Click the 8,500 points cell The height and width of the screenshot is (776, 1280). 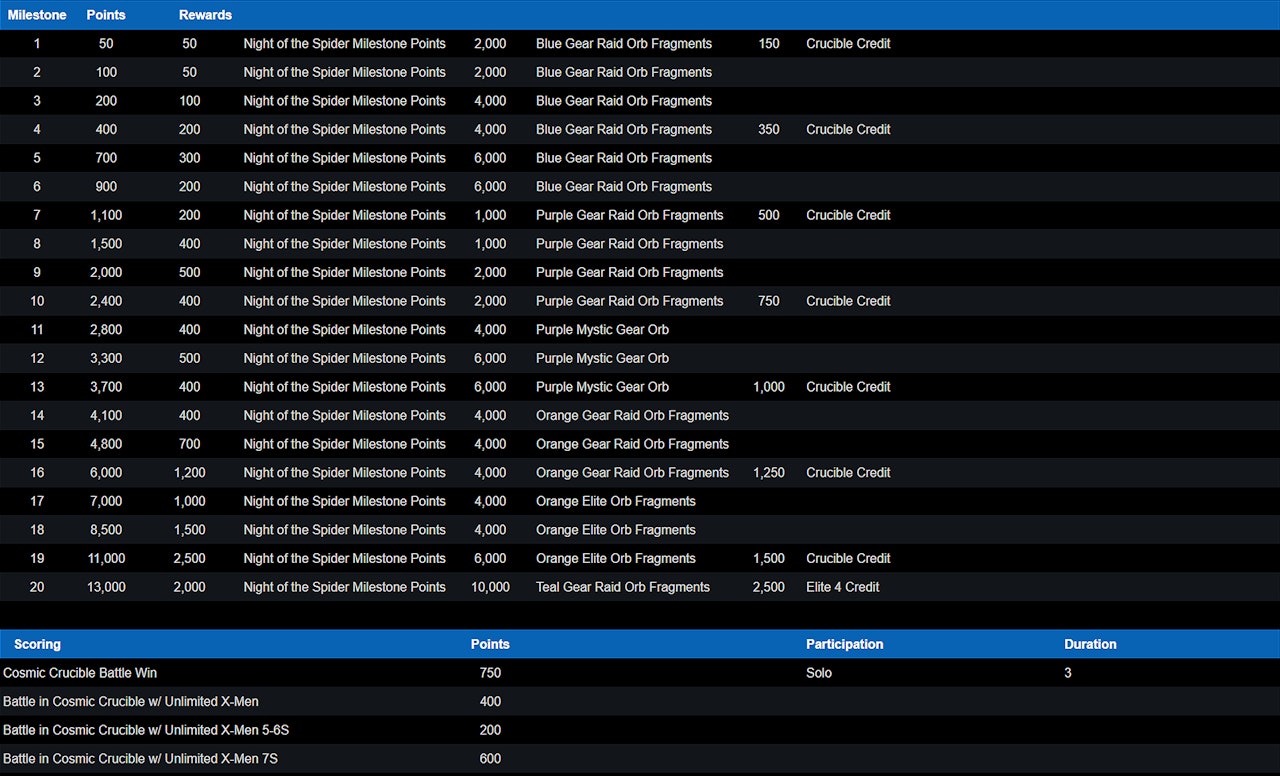click(106, 530)
